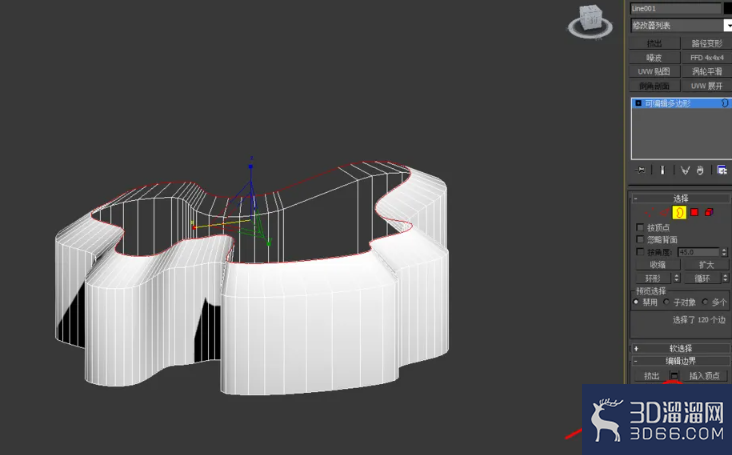This screenshot has width=732, height=455.
Task: Click the 按角度 45.0 value field
Action: click(x=698, y=252)
